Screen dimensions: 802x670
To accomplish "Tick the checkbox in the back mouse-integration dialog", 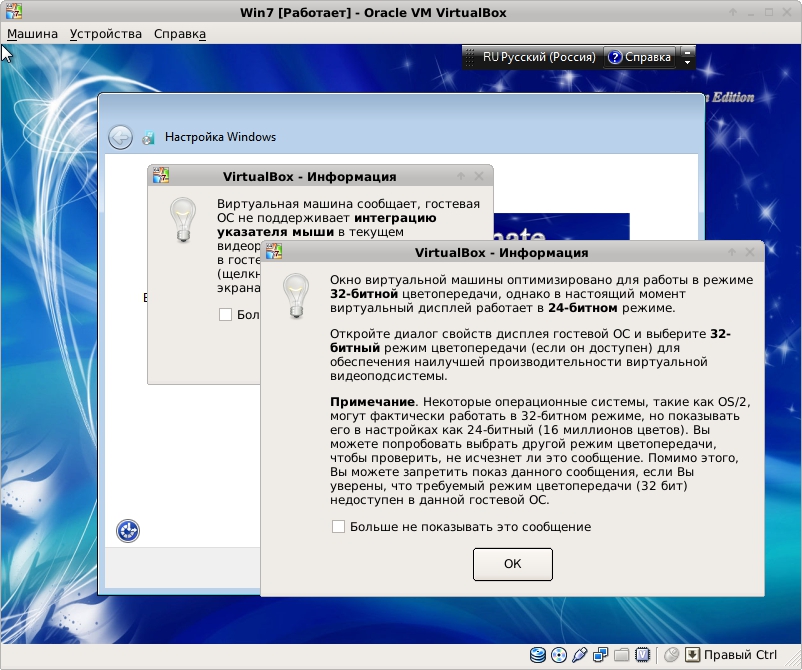I will tap(225, 314).
